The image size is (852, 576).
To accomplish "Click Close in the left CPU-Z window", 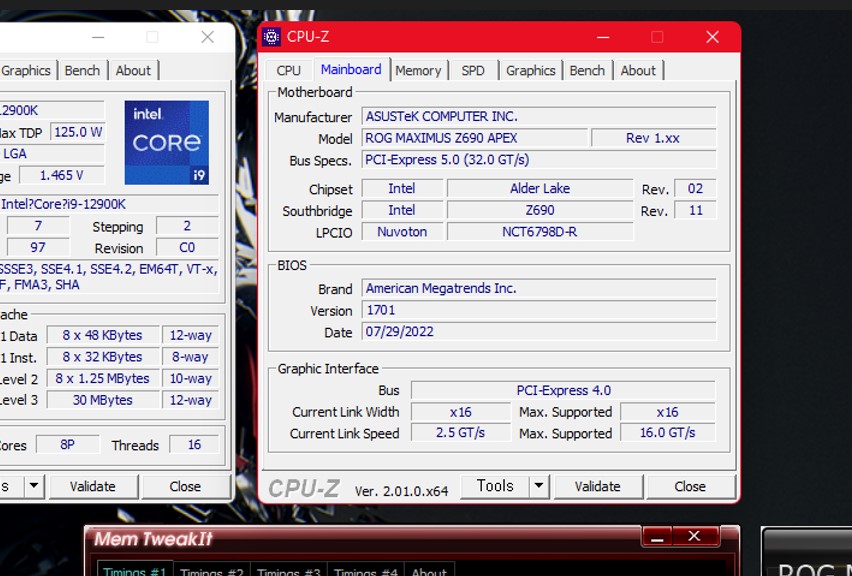I will [185, 486].
